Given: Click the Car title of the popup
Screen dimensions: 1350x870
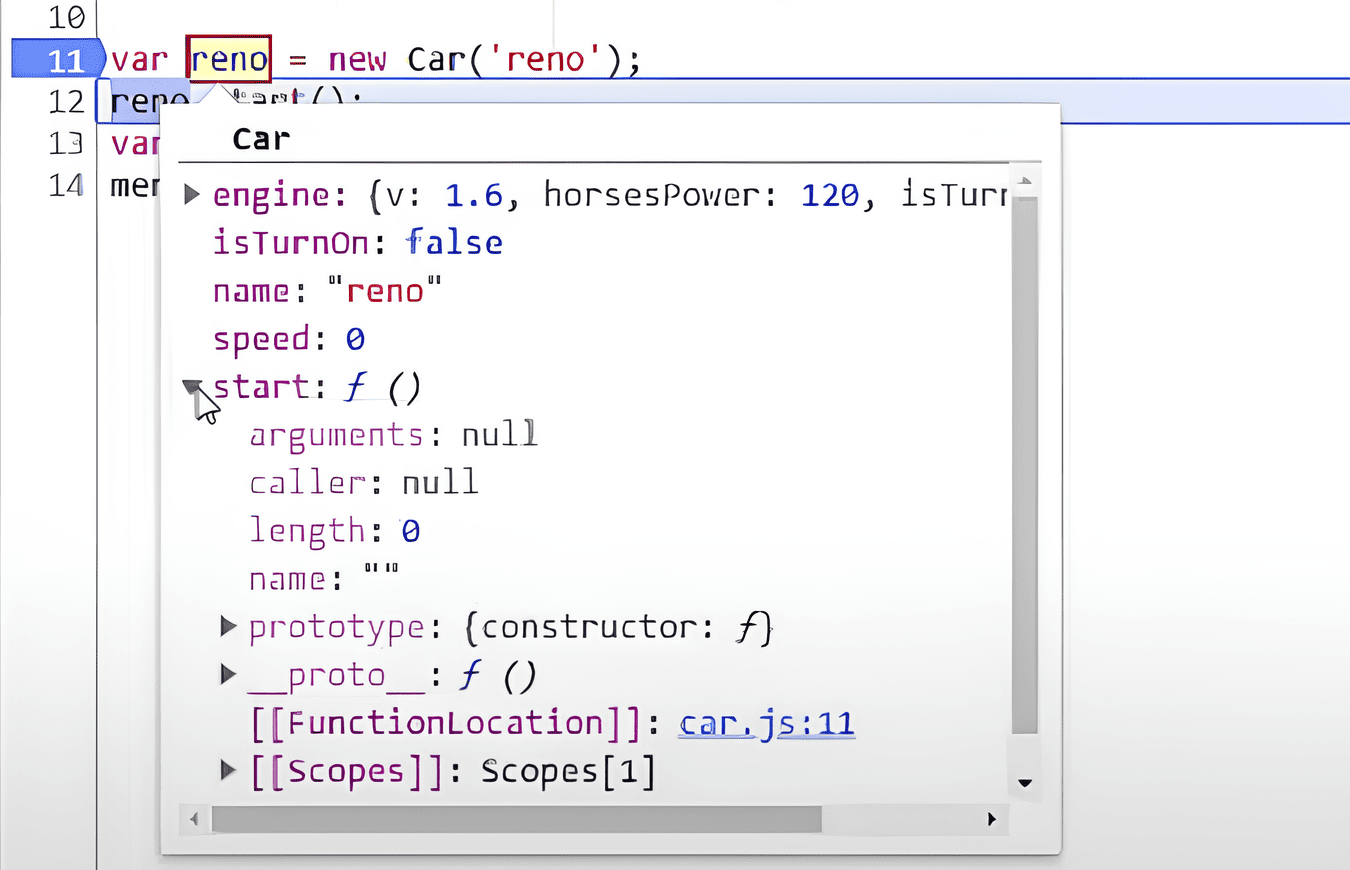Looking at the screenshot, I should 261,139.
